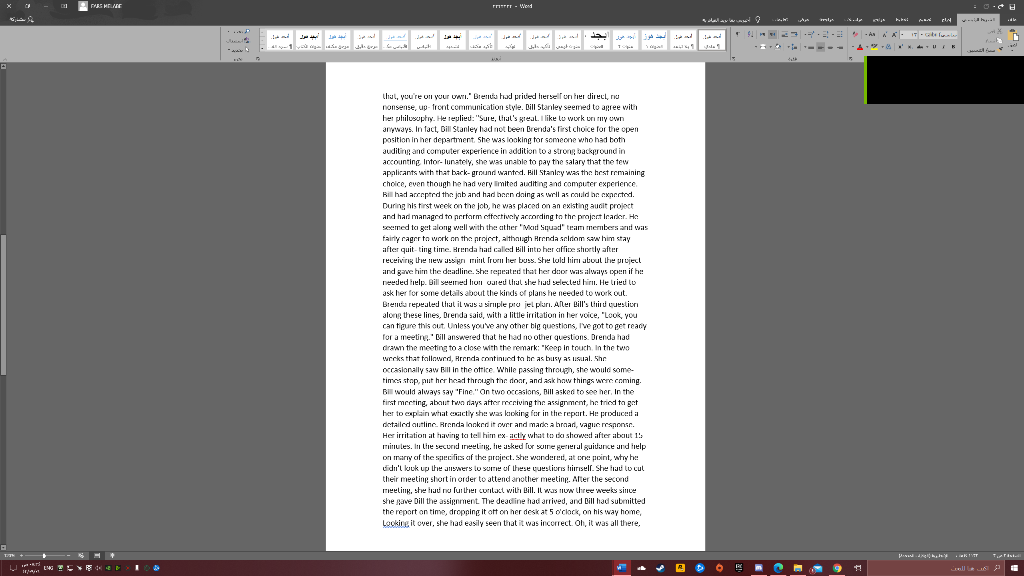The height and width of the screenshot is (576, 1024).
Task: Open File Explorer folder on taskbar
Action: click(798, 568)
